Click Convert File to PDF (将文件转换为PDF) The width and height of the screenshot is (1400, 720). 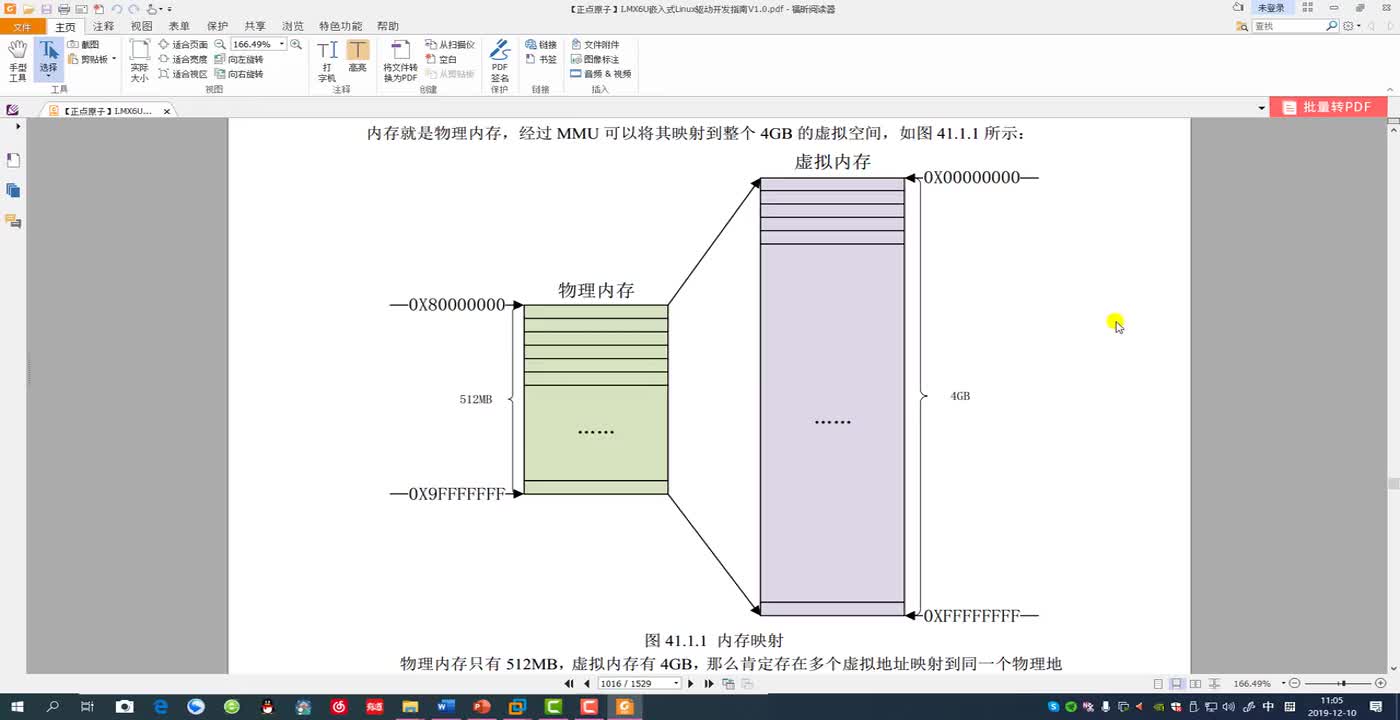point(401,61)
